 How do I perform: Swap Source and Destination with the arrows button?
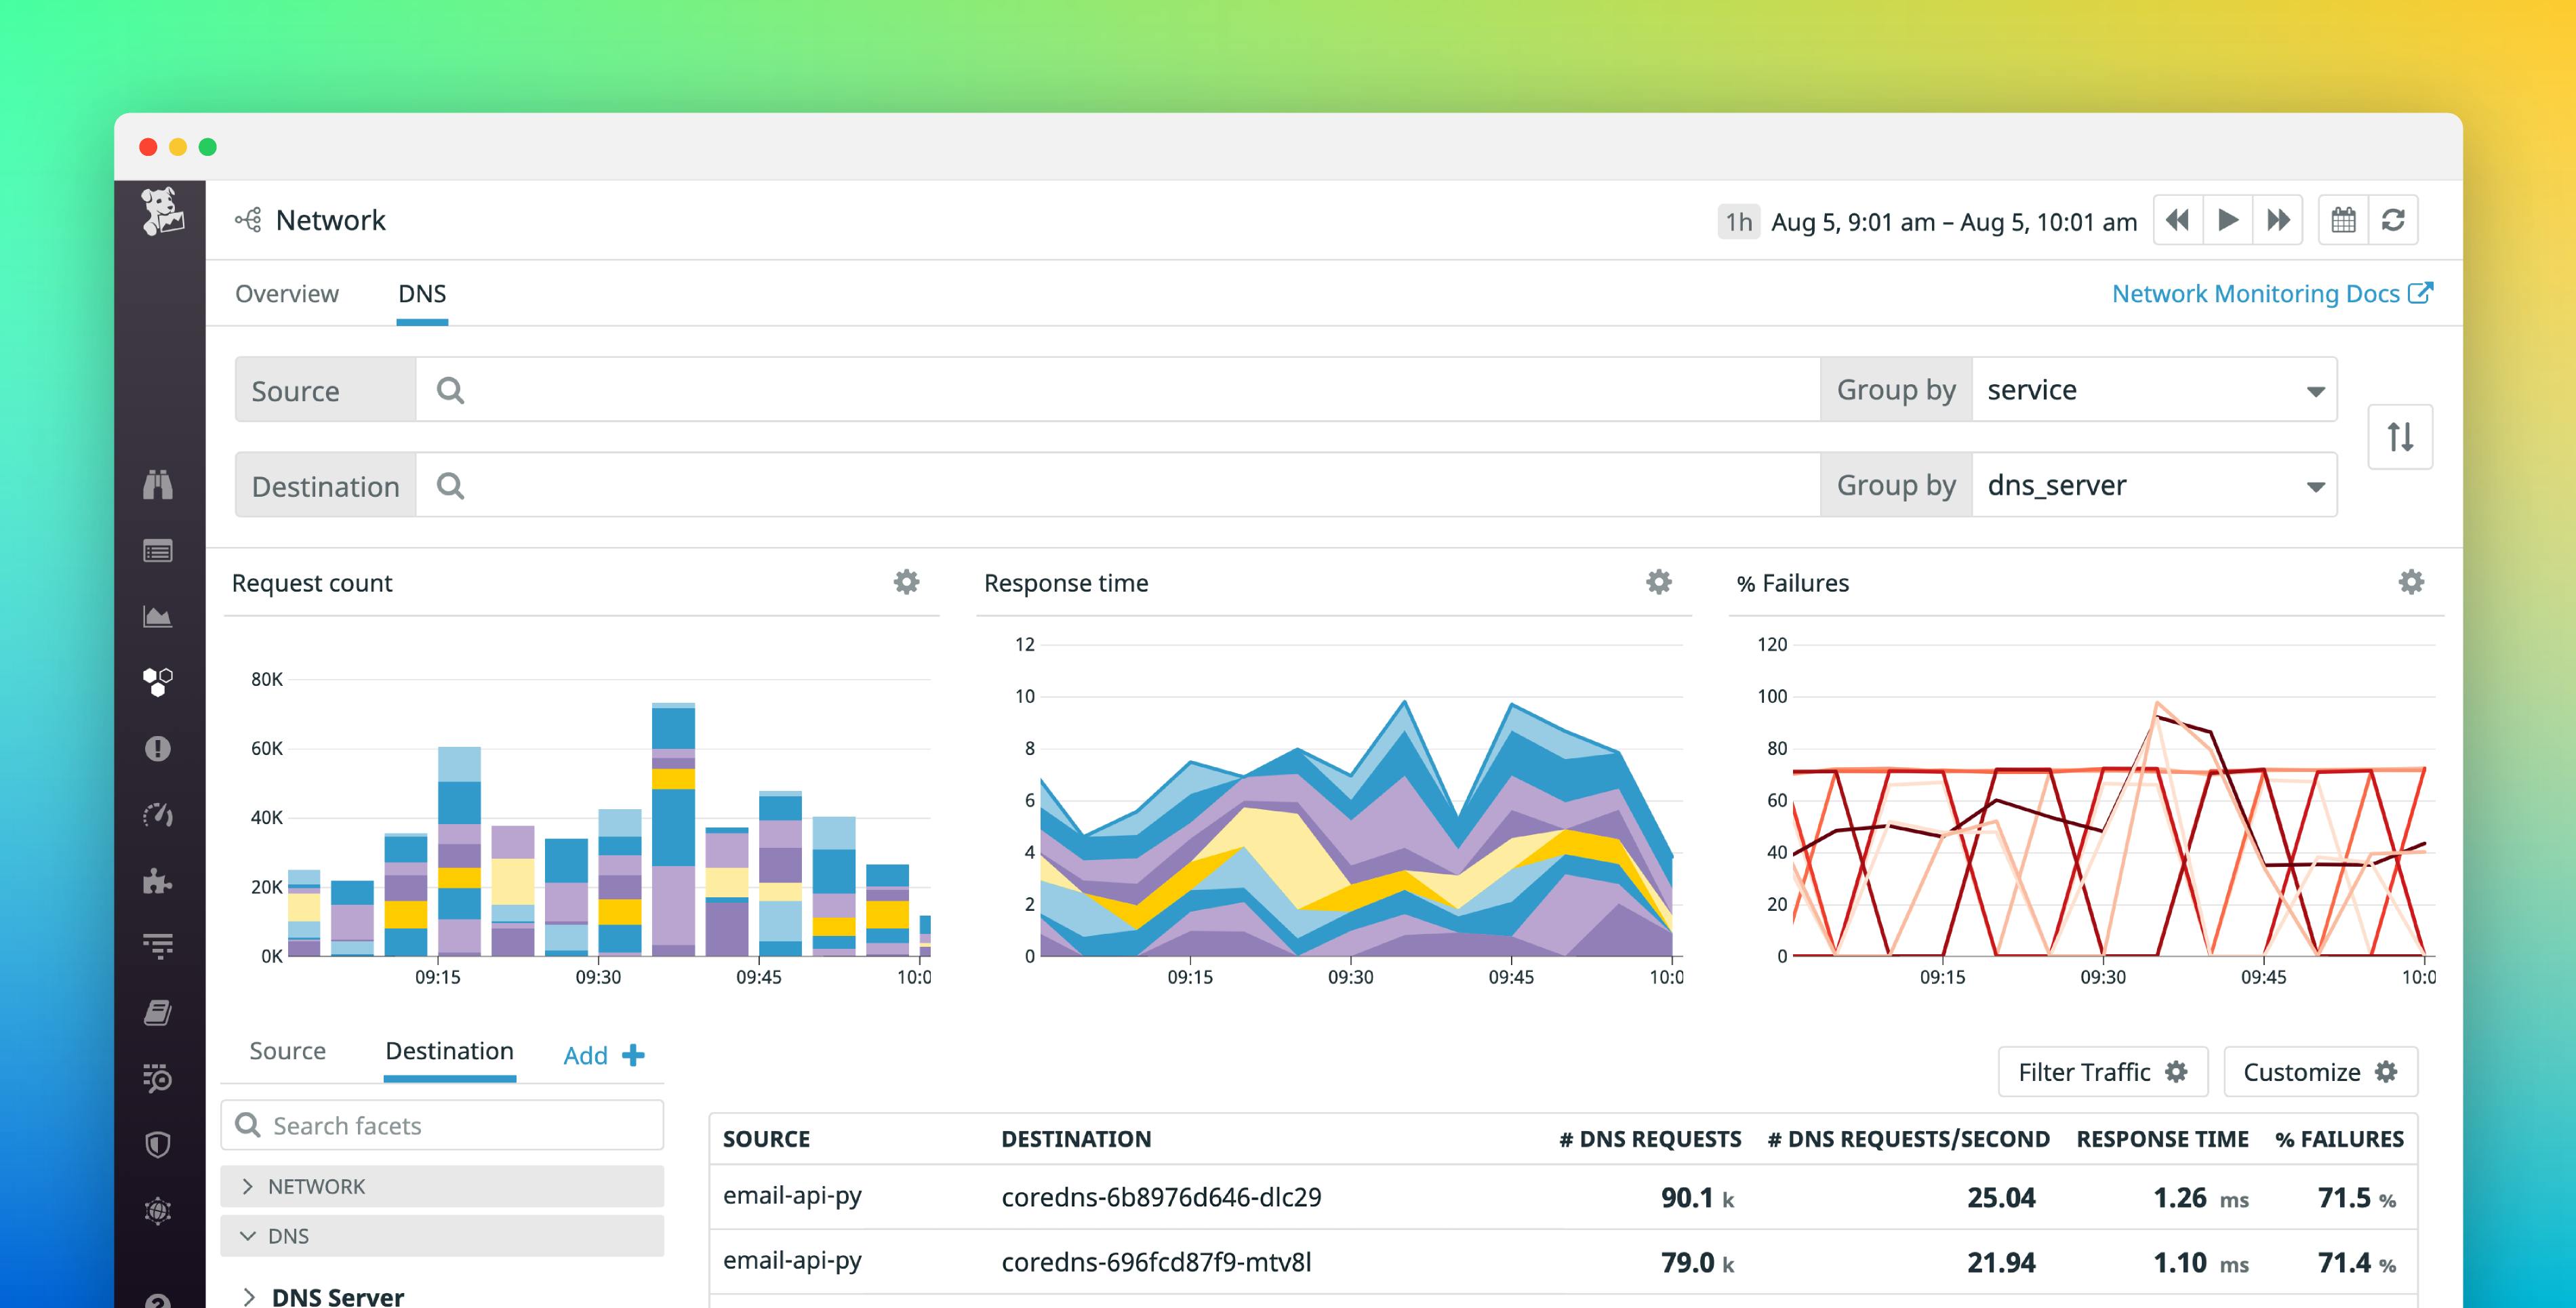[x=2400, y=436]
